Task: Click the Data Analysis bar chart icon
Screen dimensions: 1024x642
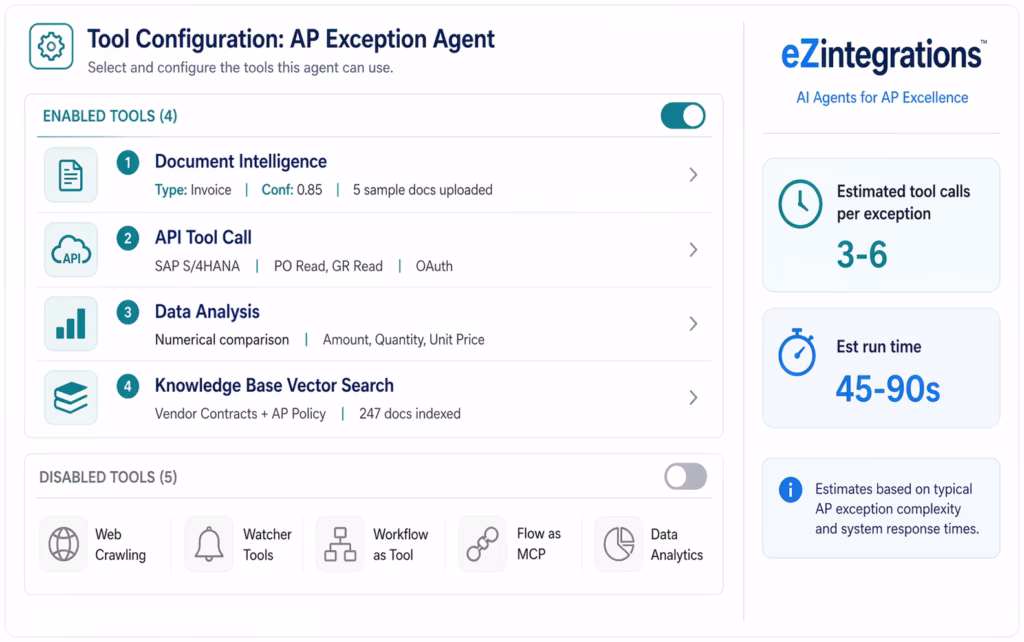Action: pos(71,324)
